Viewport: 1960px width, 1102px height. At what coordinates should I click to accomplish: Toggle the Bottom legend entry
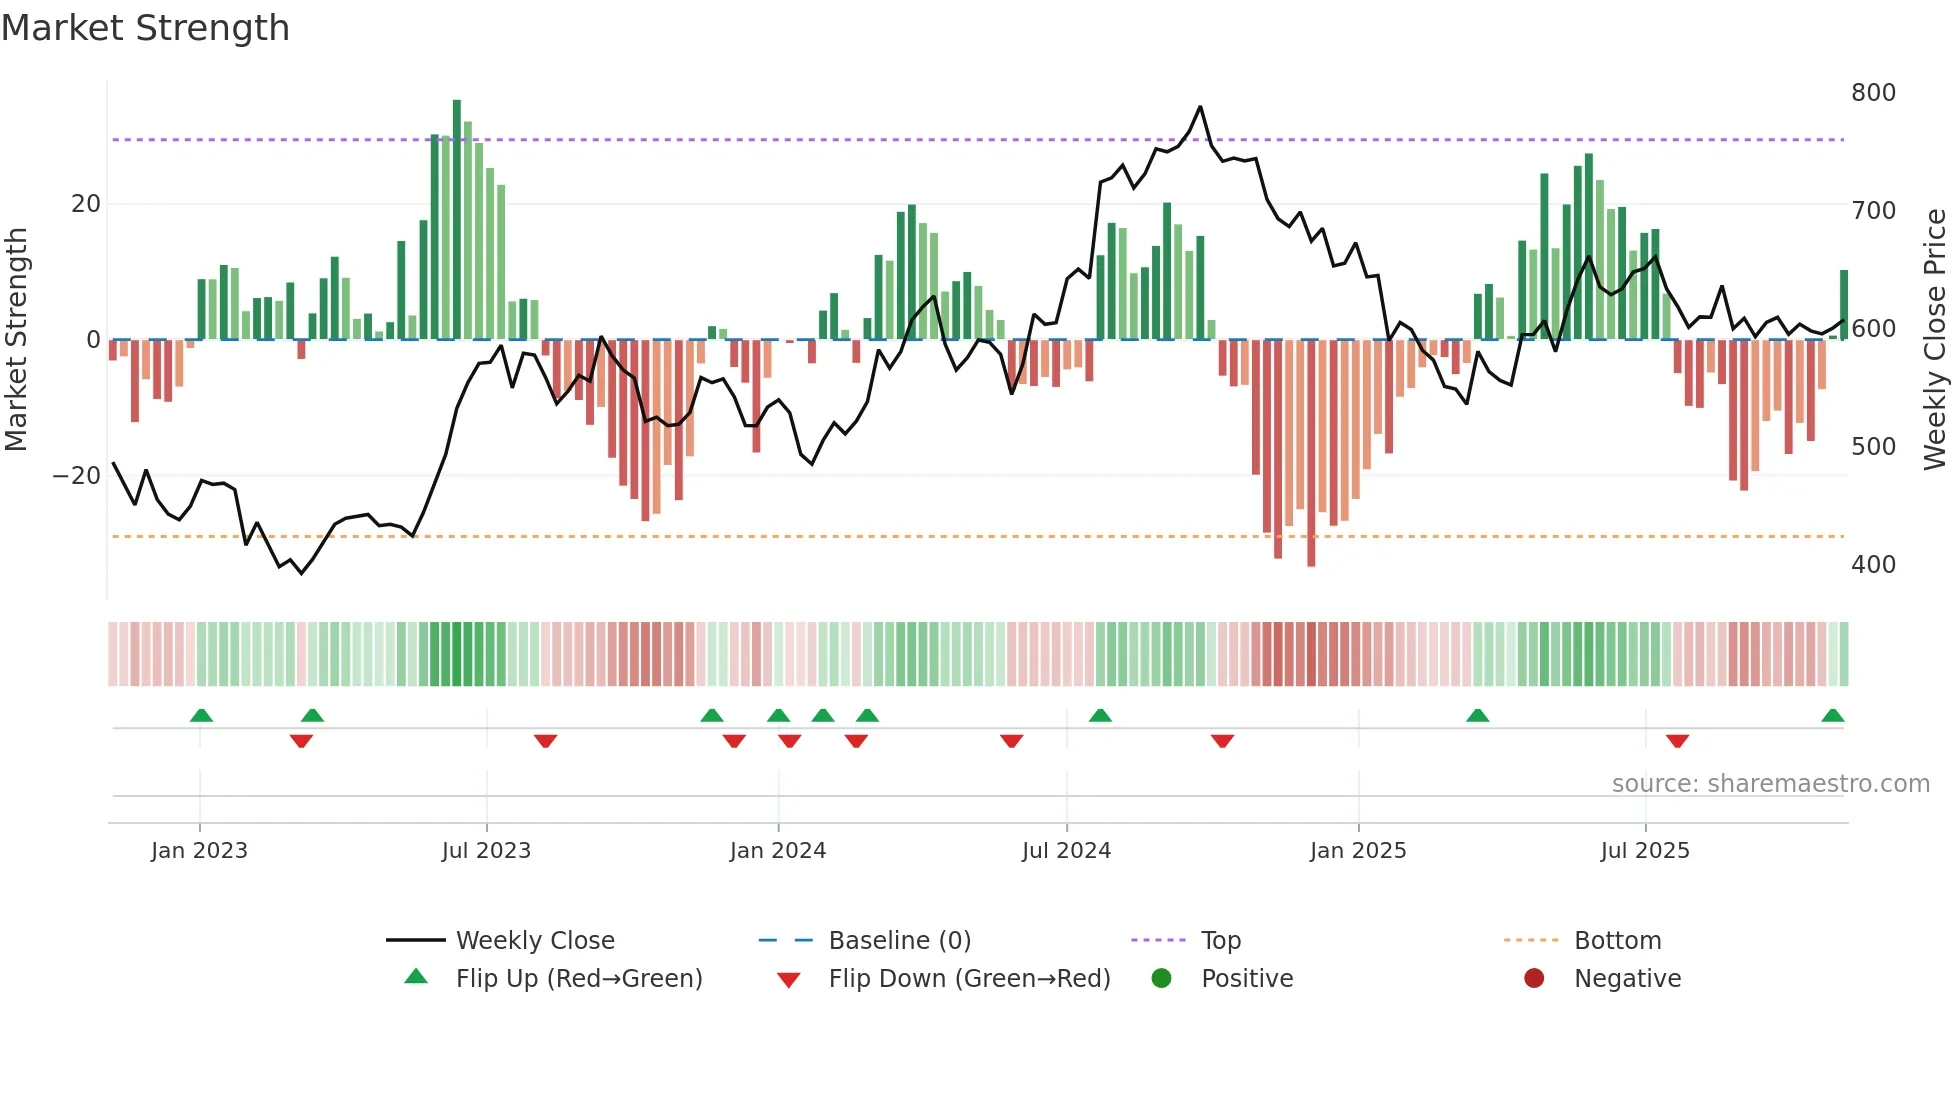(1617, 940)
